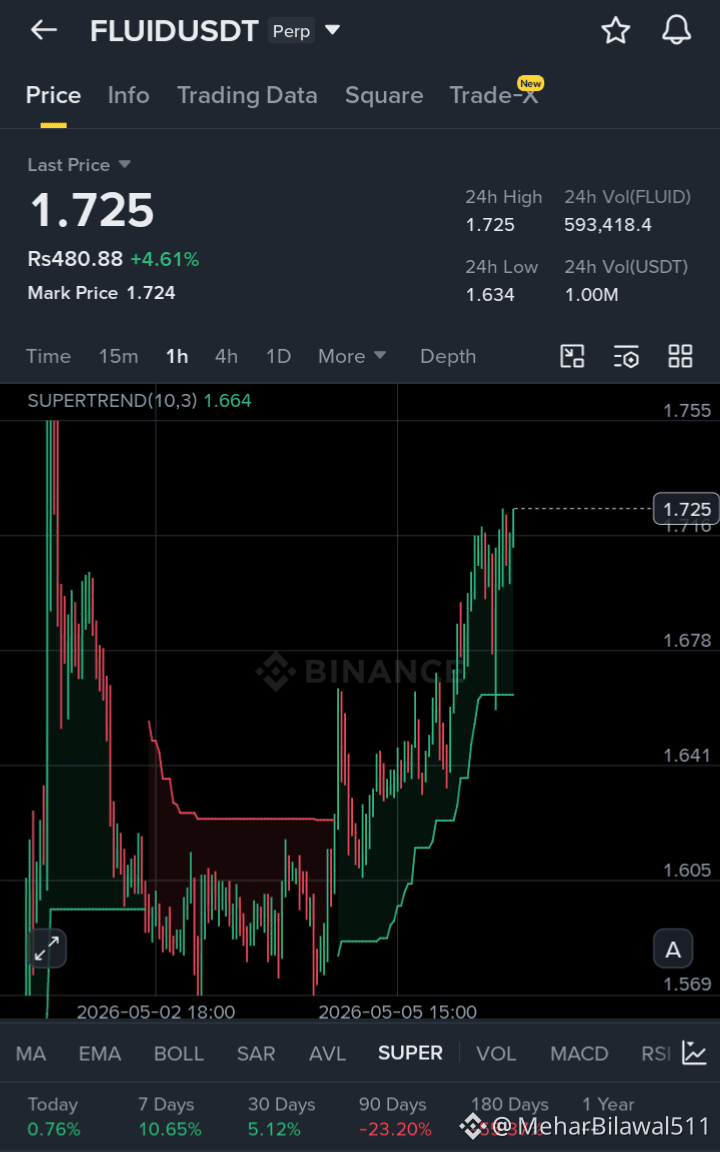Image resolution: width=720 pixels, height=1152 pixels.
Task: Tap the 7 Days 10.65% performance
Action: [x=170, y=1128]
